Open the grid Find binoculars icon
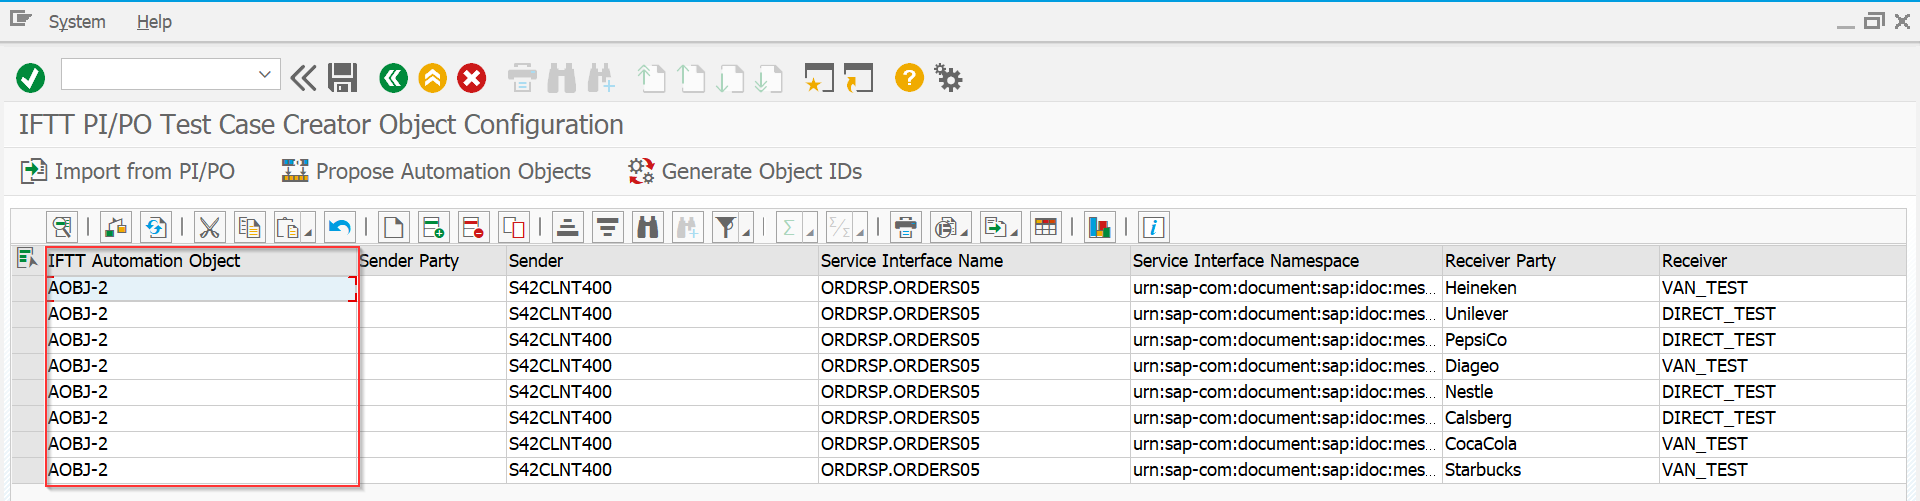This screenshot has height=501, width=1920. 648,228
